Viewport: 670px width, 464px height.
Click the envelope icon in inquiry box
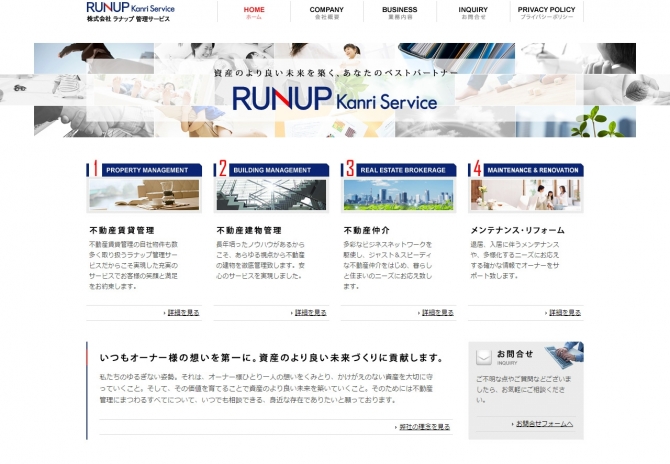click(484, 357)
